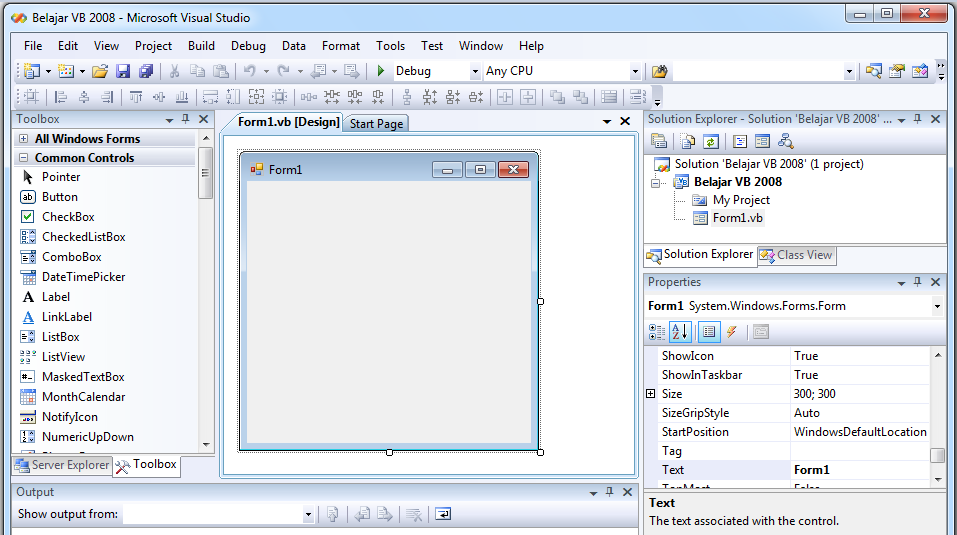Screen dimensions: 957x535
Task: Open the Debug configuration dropdown
Action: click(475, 72)
